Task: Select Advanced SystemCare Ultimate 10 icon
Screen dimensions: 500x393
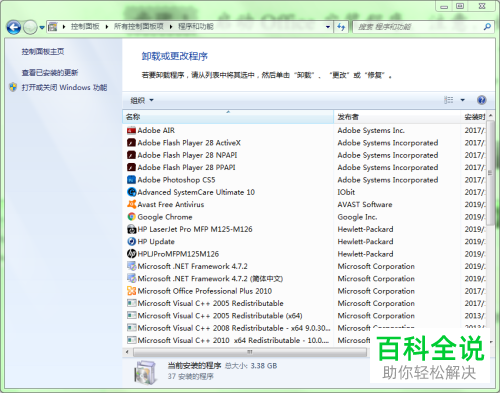Action: [132, 192]
